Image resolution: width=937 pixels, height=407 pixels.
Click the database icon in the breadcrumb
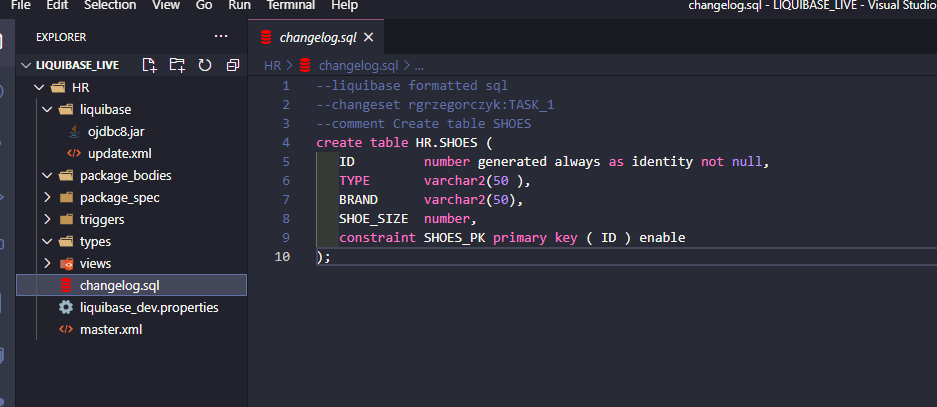pyautogui.click(x=305, y=65)
